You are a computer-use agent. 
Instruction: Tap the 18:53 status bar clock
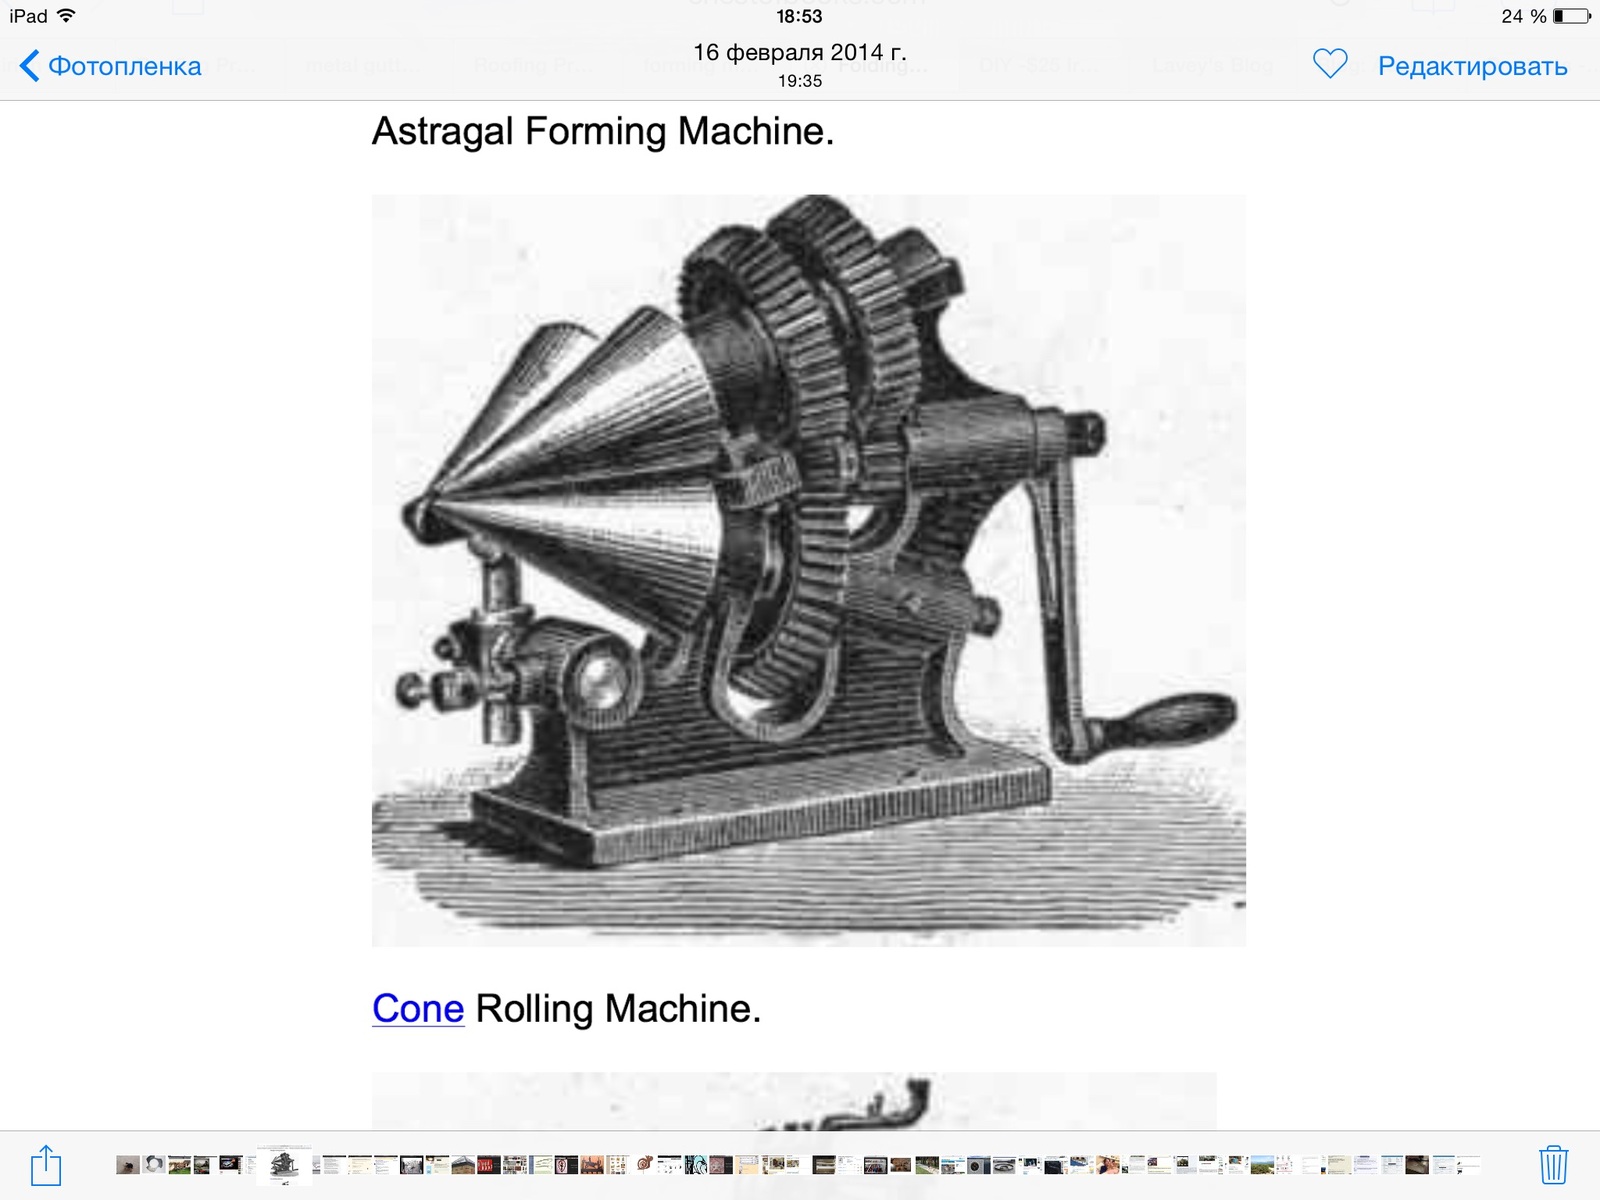(x=799, y=16)
